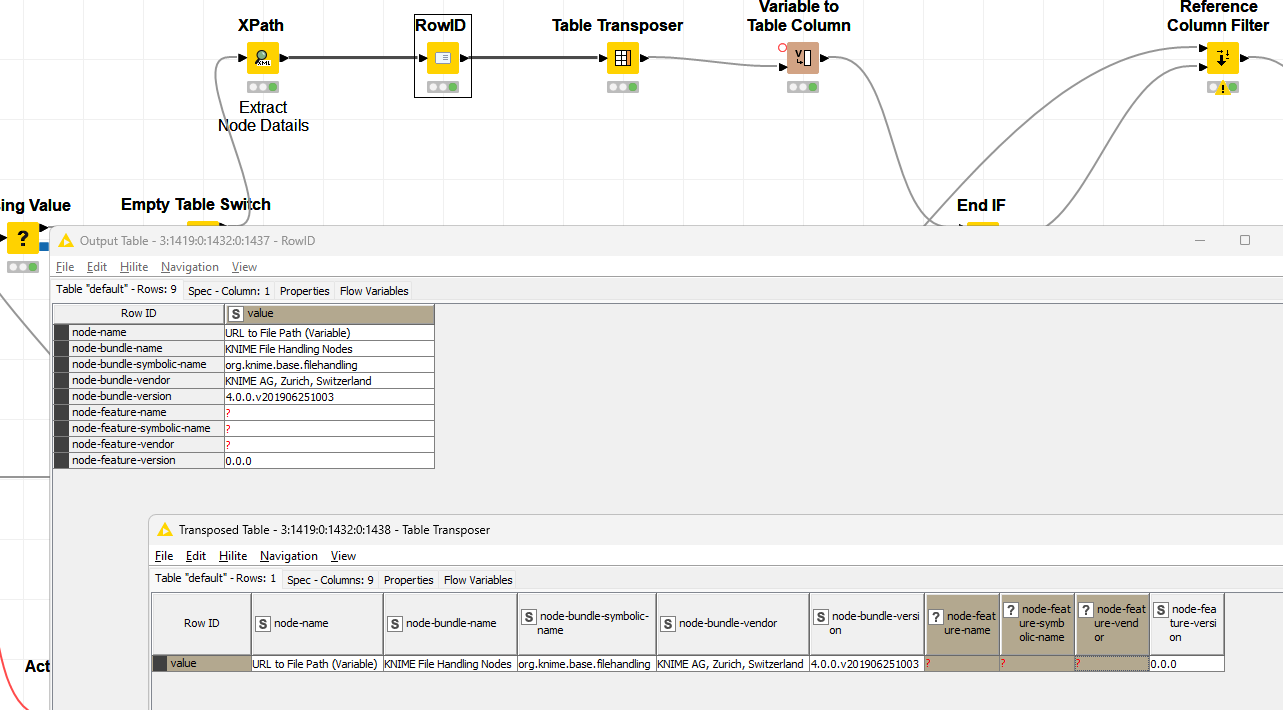
Task: Click the yellow question mark node icon
Action: tap(22, 239)
